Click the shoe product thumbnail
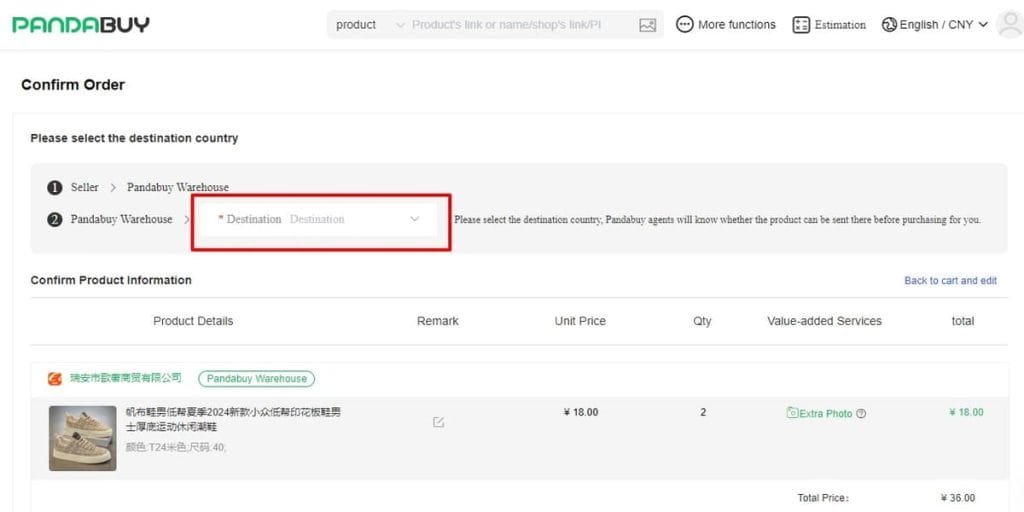The height and width of the screenshot is (512, 1024). click(82, 437)
